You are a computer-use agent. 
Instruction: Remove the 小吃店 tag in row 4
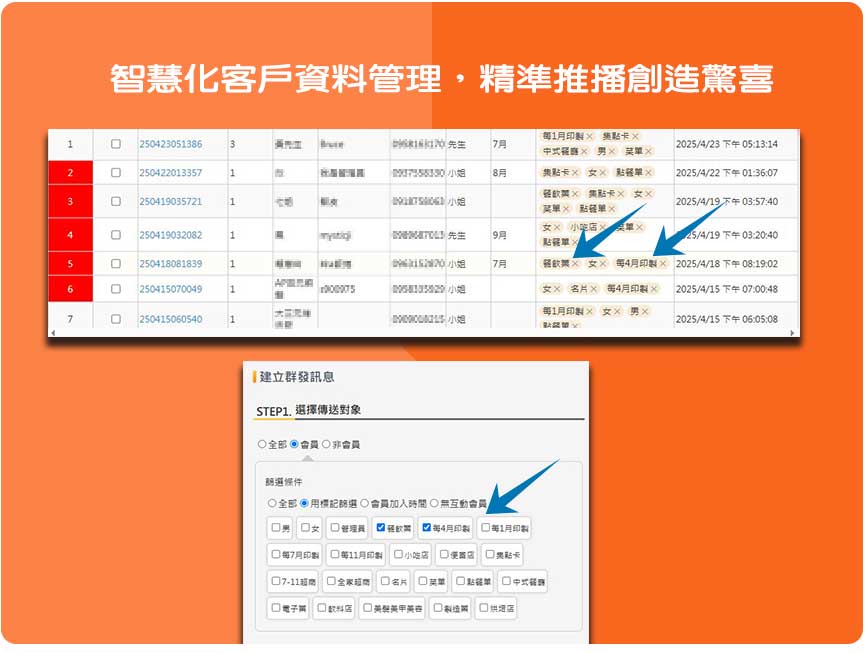click(603, 227)
